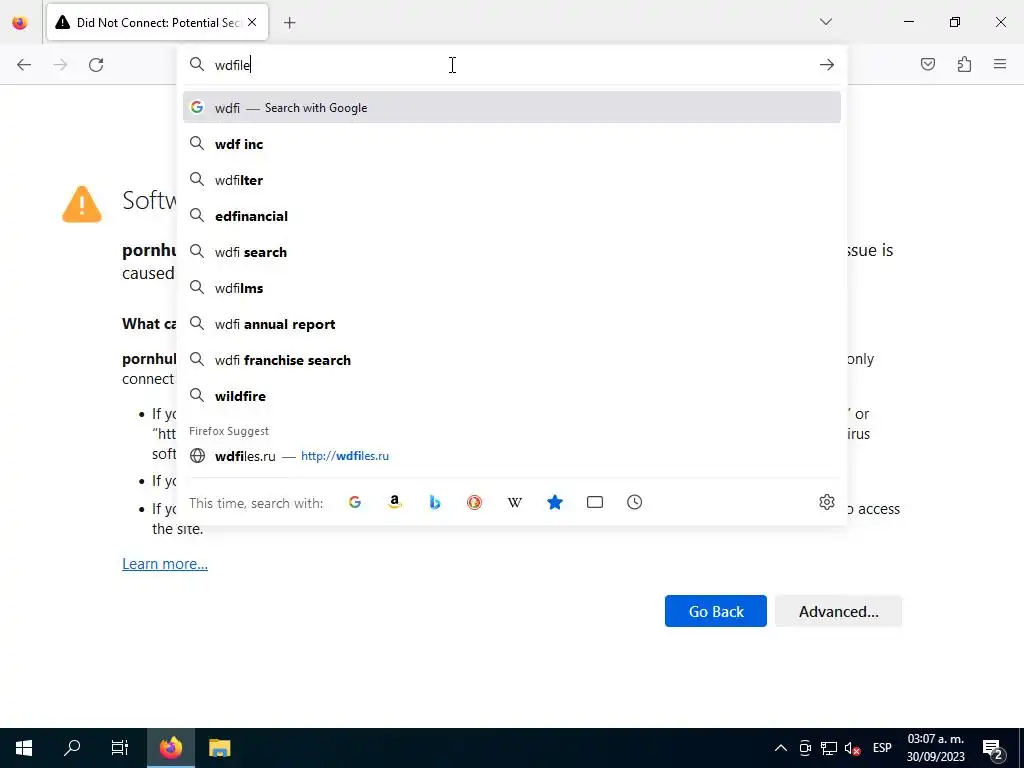Screen dimensions: 1024x768
Task: Select 'wdfi annual report' suggestion
Action: [x=512, y=324]
